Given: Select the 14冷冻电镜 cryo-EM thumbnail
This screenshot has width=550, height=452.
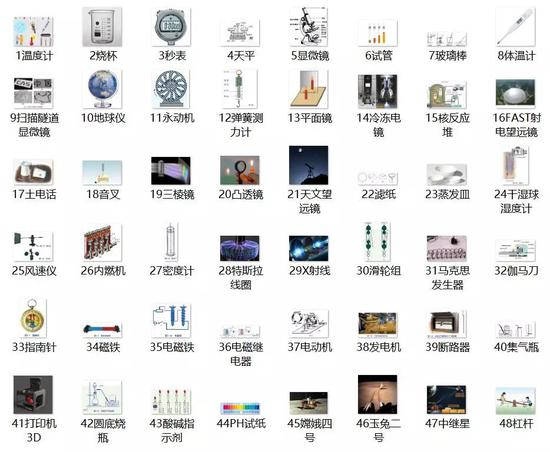Looking at the screenshot, I should (x=378, y=91).
